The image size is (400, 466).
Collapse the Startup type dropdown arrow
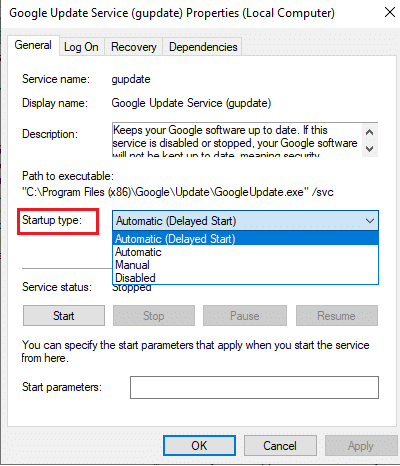(369, 221)
